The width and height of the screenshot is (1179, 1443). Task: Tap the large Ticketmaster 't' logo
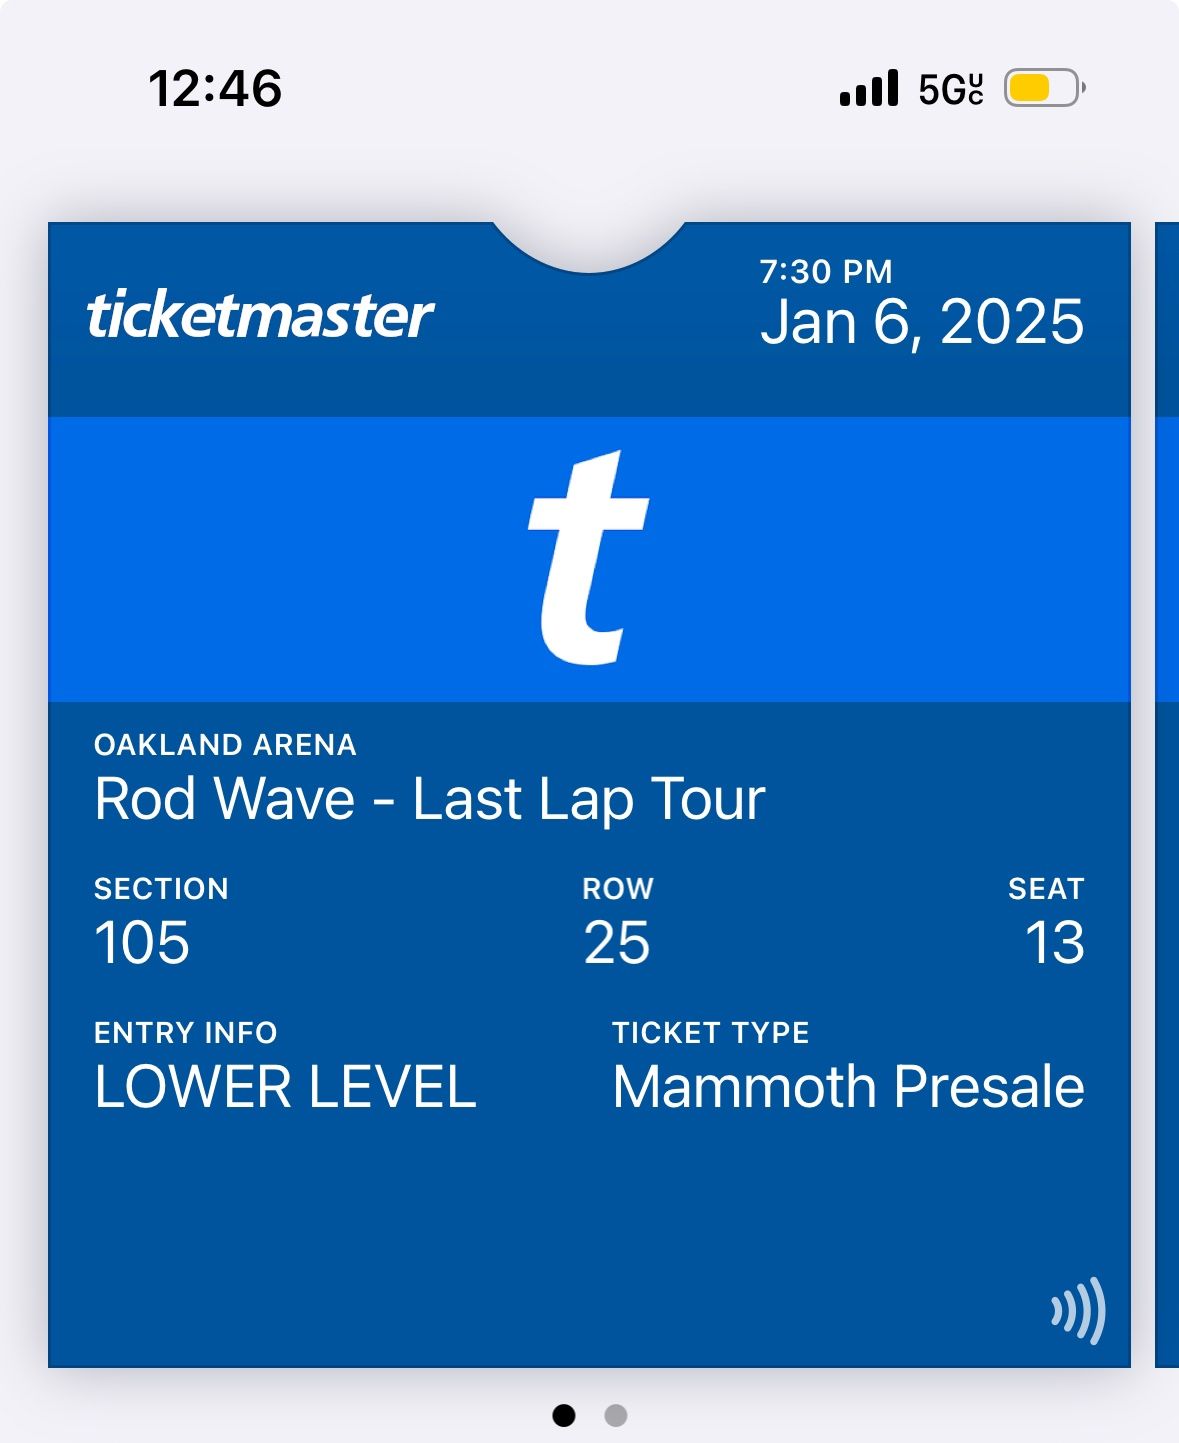coord(588,558)
